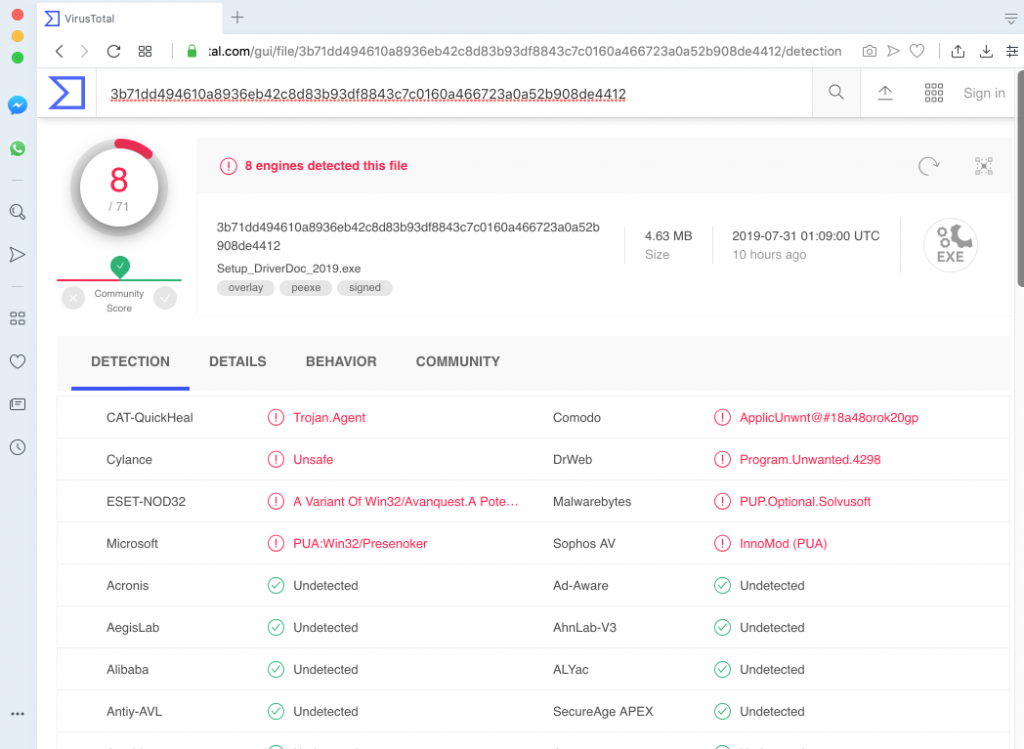Screen dimensions: 1024x749
Task: Click the file upload icon in the top bar
Action: pyautogui.click(x=884, y=92)
